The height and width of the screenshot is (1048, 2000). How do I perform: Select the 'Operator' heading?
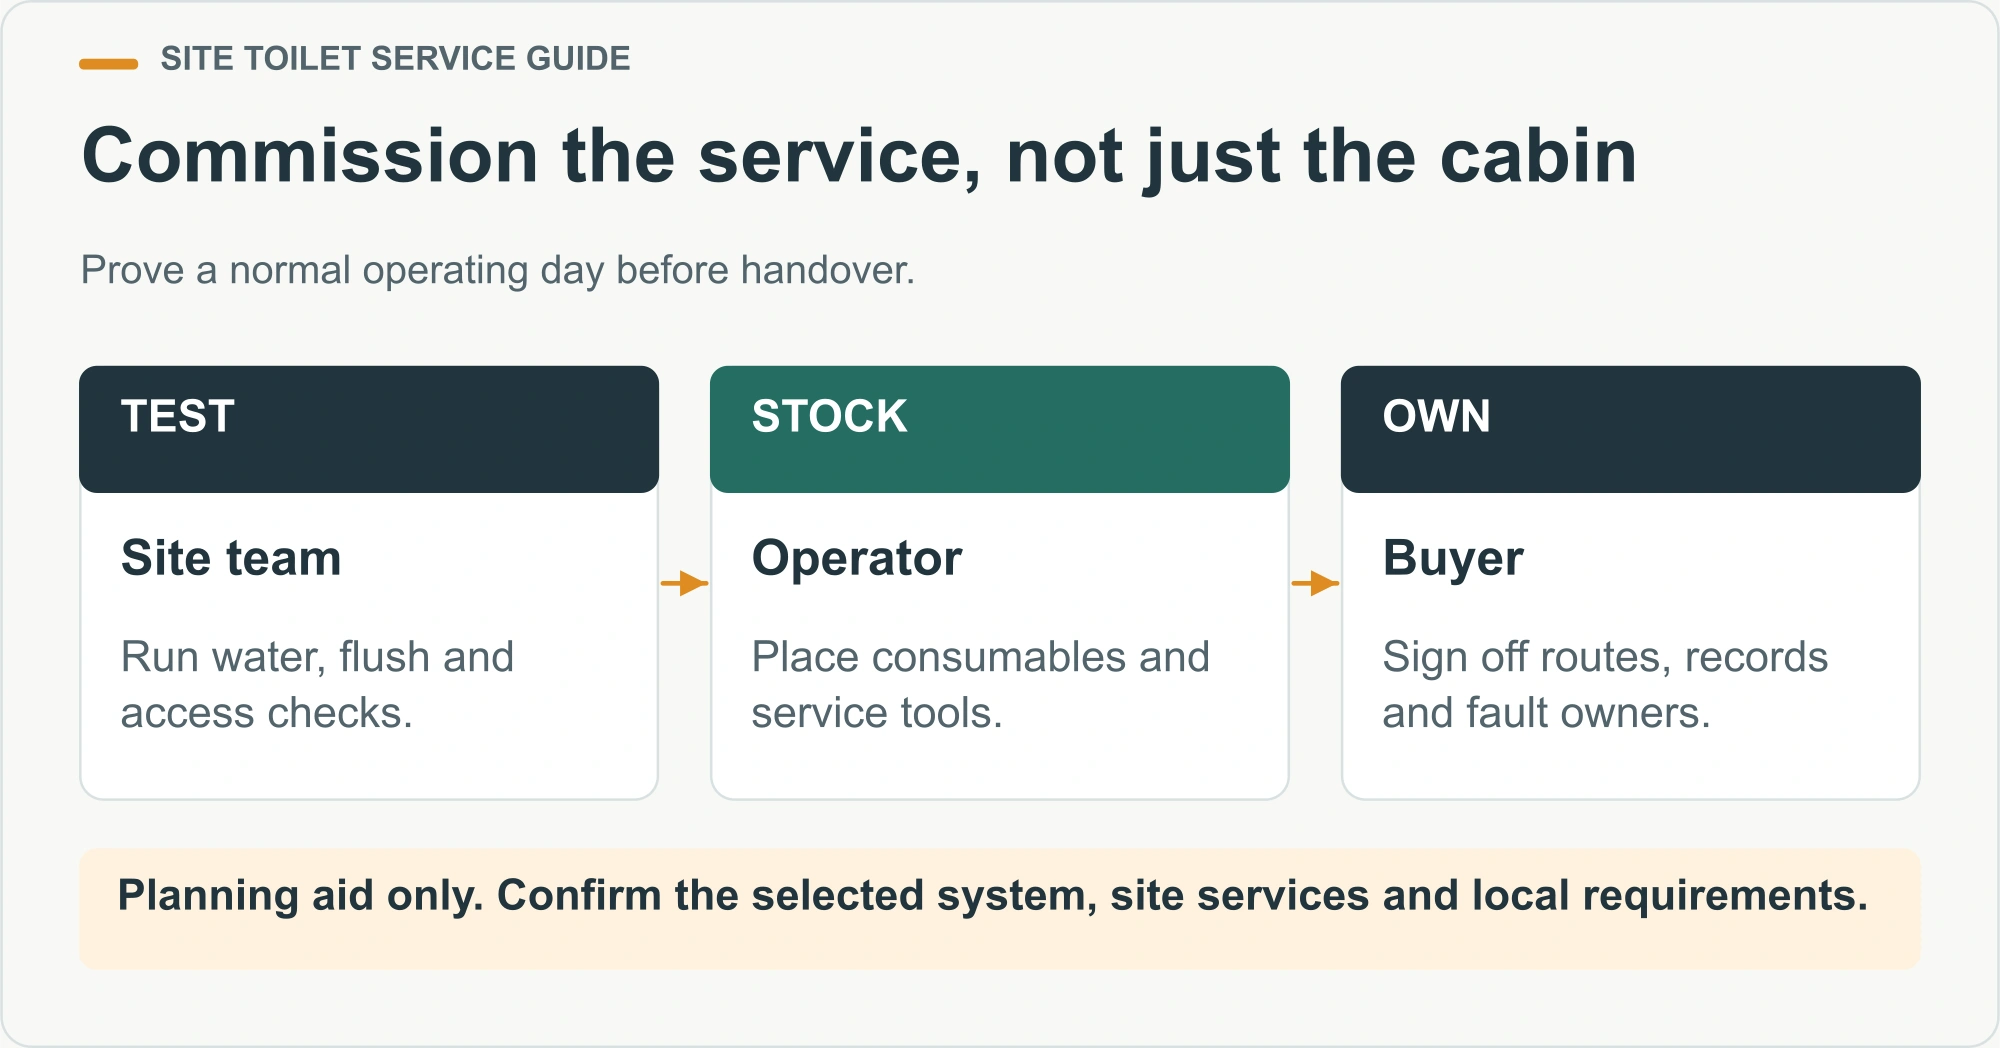pyautogui.click(x=857, y=559)
